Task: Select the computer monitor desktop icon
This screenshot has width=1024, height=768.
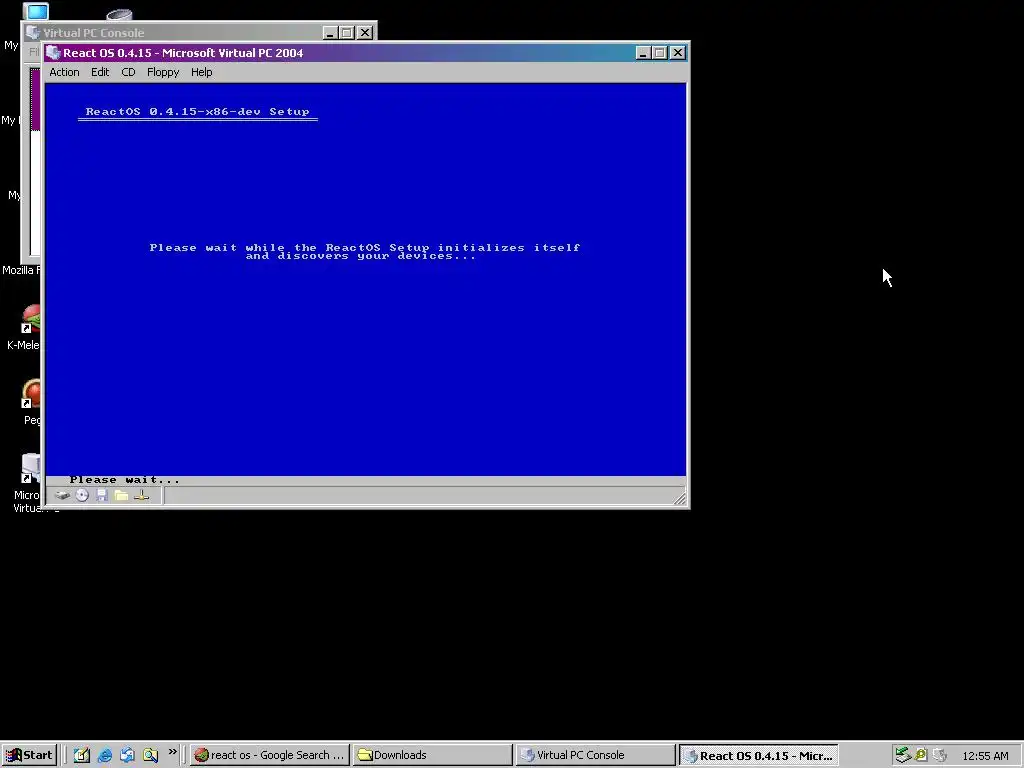Action: click(x=35, y=11)
